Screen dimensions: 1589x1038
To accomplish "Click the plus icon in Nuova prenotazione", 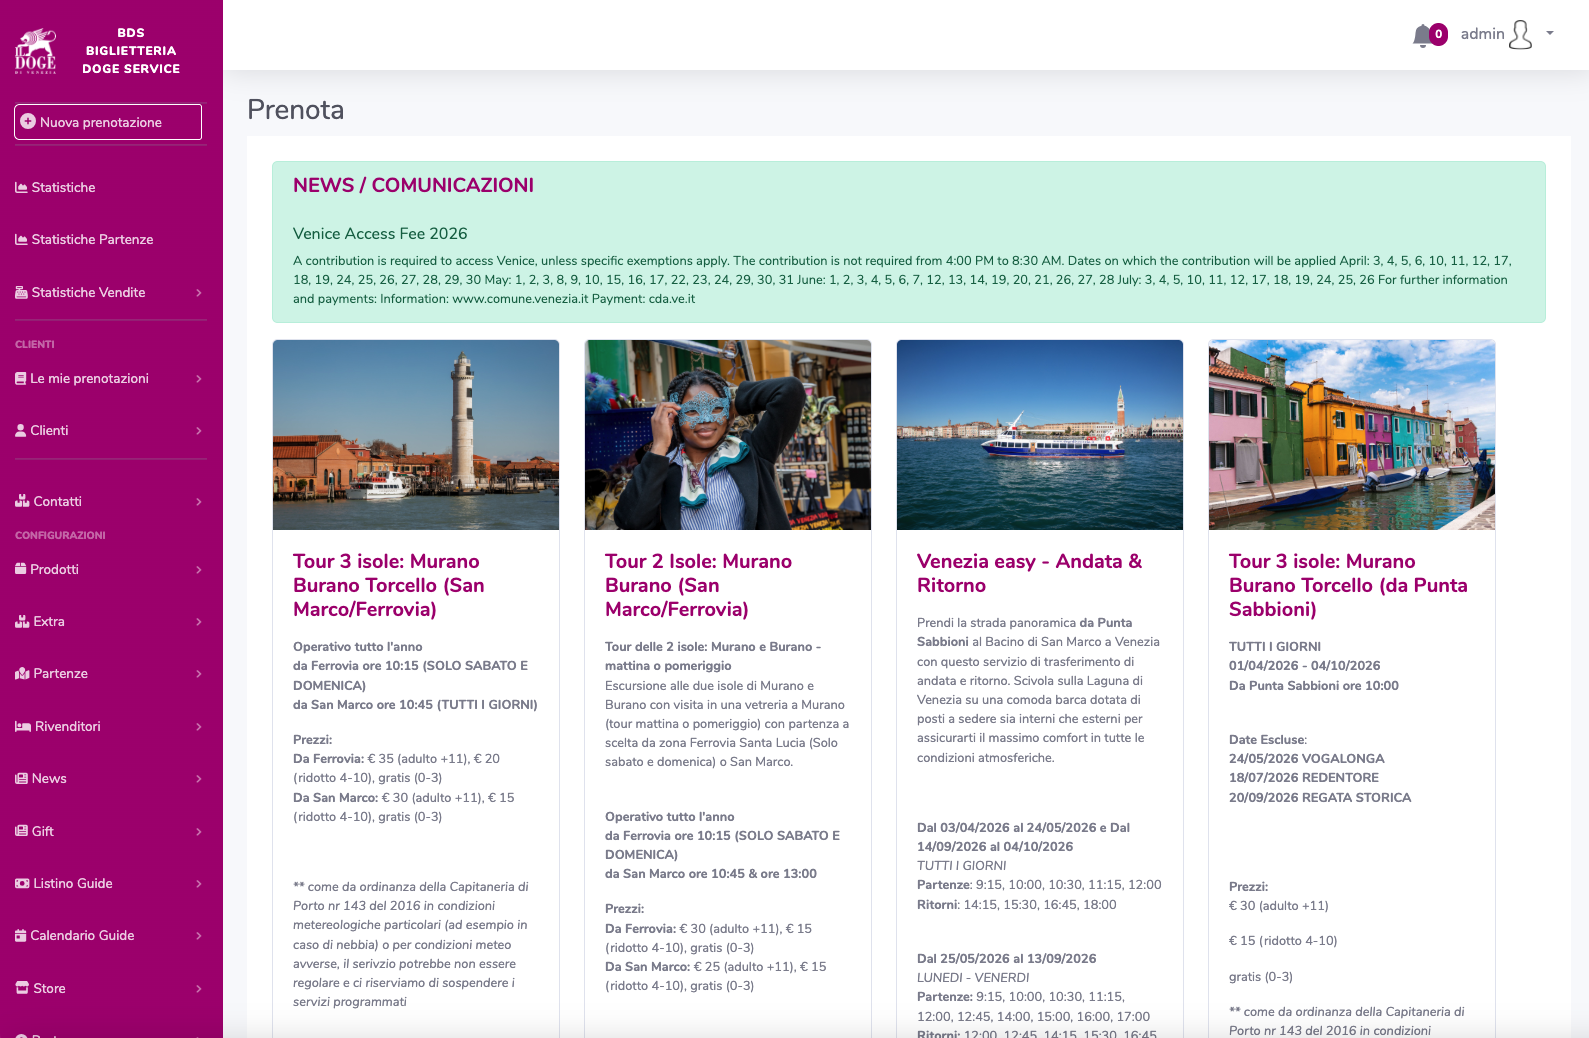I will pos(28,122).
